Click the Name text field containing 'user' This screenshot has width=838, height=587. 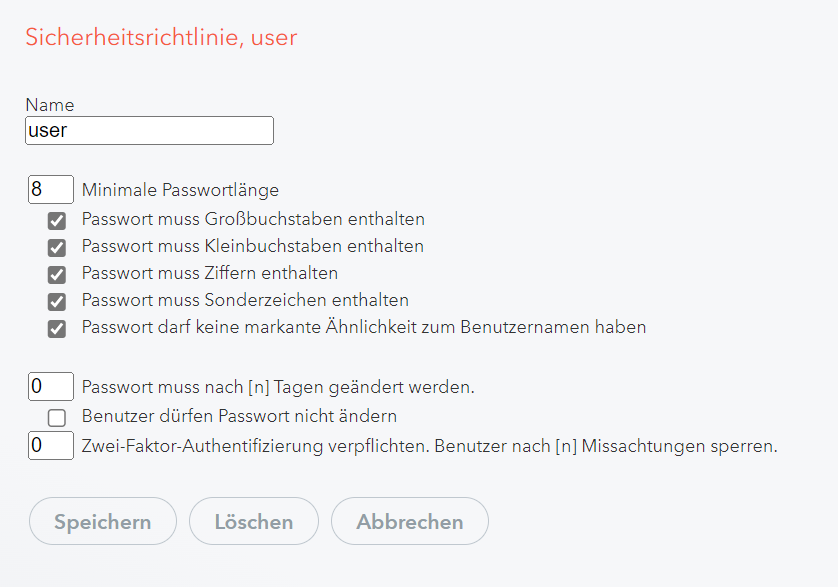(149, 131)
